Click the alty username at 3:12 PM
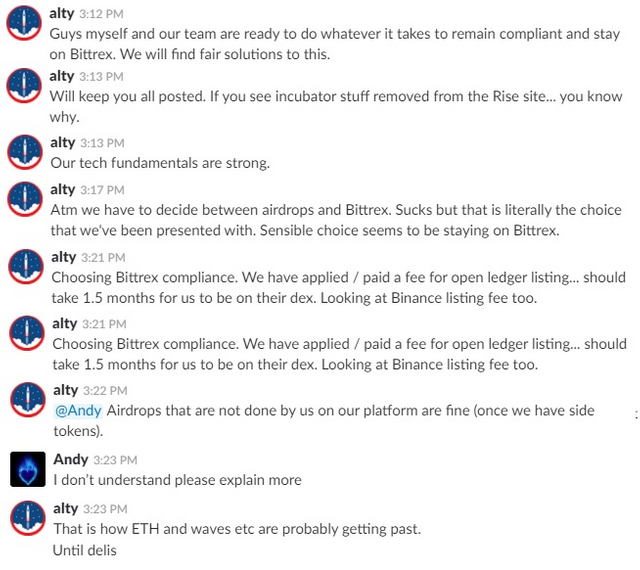The width and height of the screenshot is (640, 570). pos(62,13)
